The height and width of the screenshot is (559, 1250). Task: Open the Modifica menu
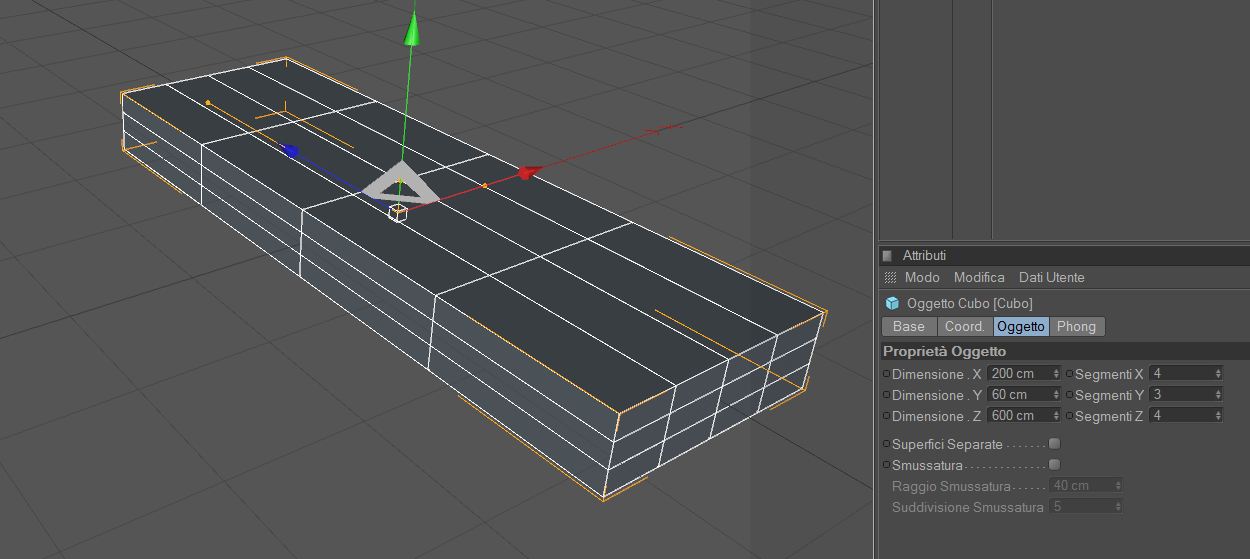pyautogui.click(x=979, y=277)
